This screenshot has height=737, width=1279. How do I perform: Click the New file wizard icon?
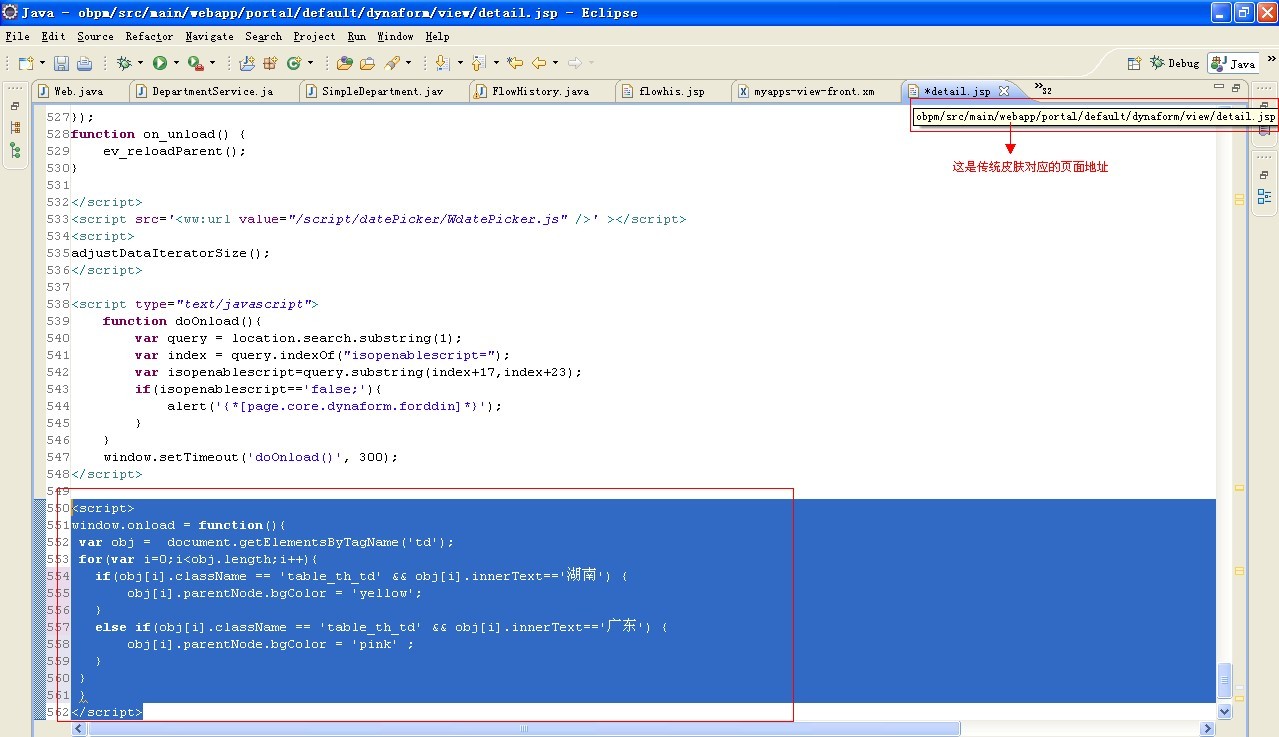(x=25, y=63)
